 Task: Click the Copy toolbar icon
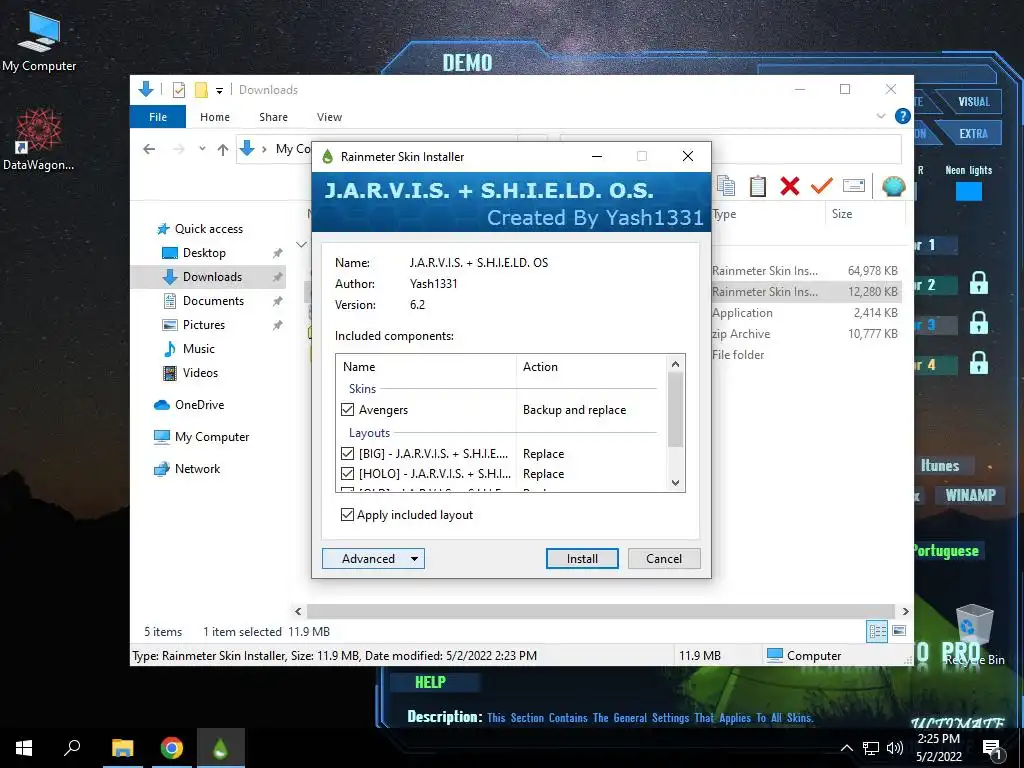coord(726,186)
